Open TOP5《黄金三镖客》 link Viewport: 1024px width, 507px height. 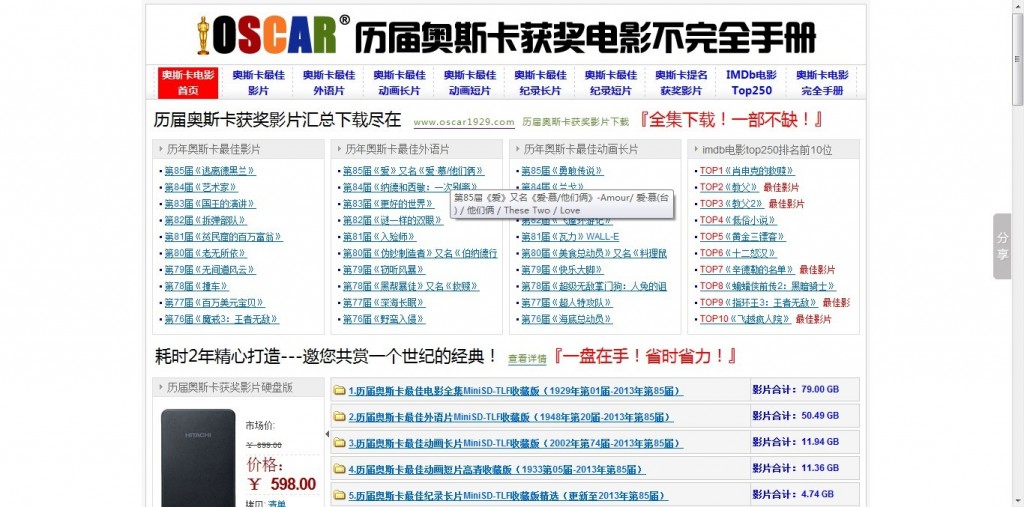pos(743,237)
